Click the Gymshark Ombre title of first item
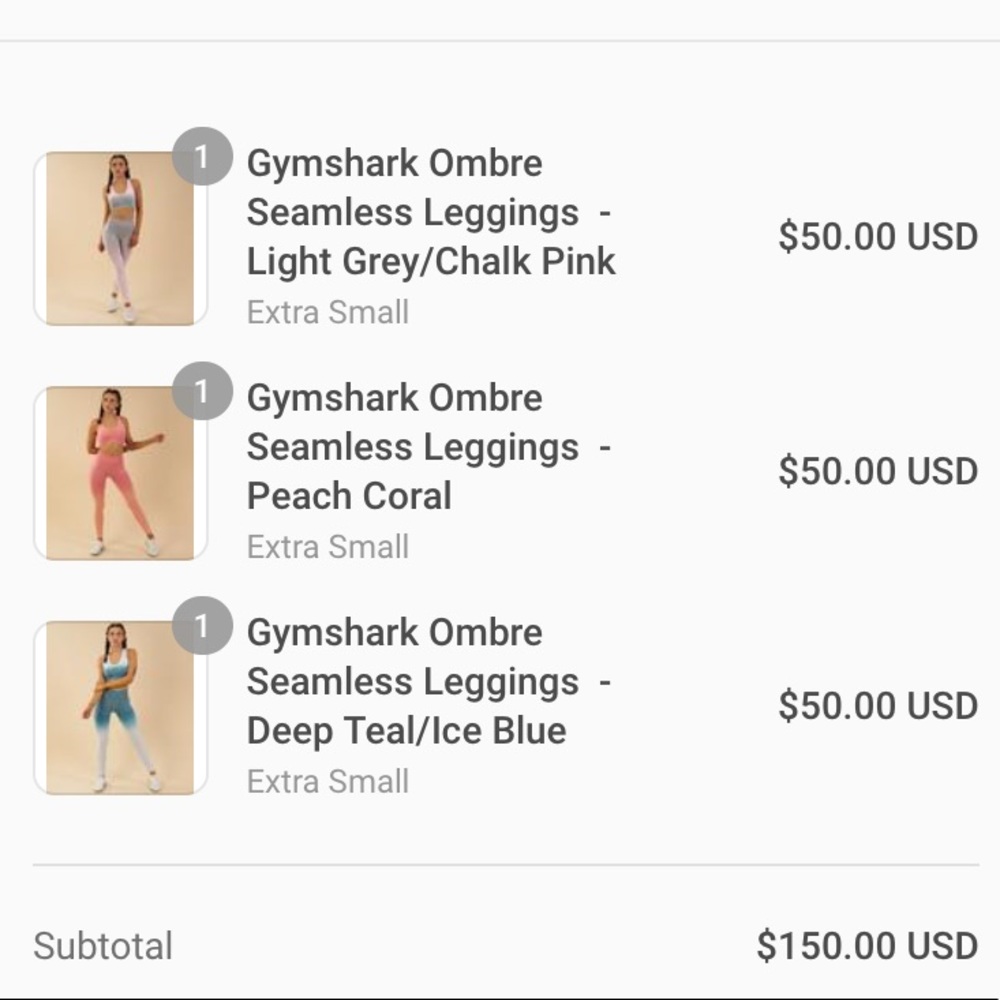Image resolution: width=1000 pixels, height=1000 pixels. pyautogui.click(x=395, y=163)
